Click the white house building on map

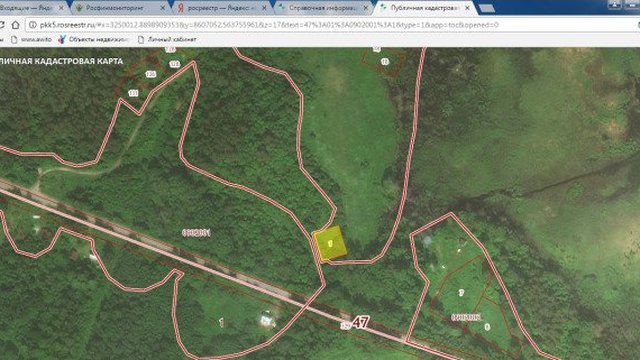click(267, 319)
